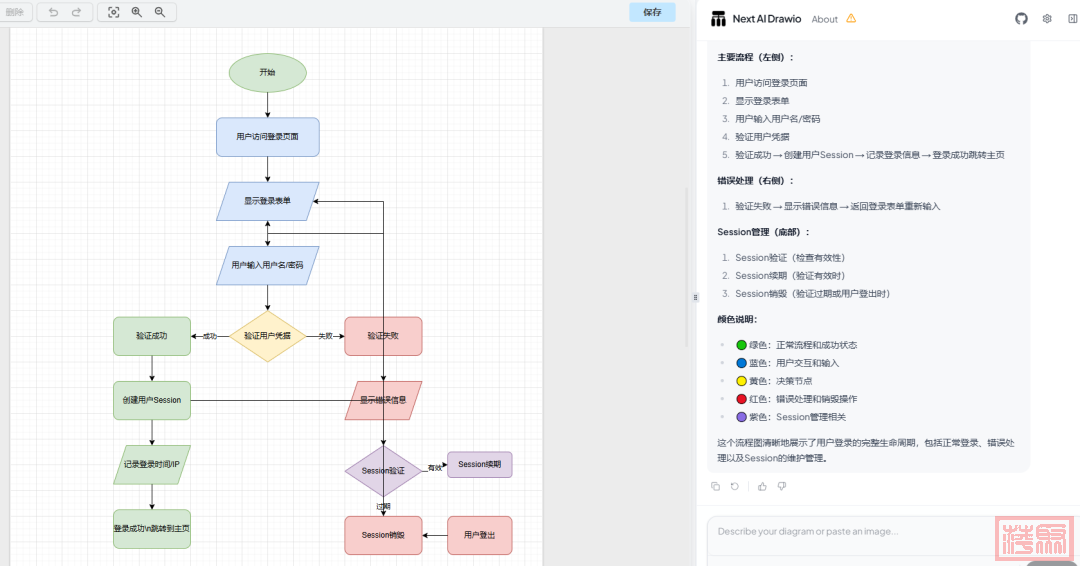Click the orange warning triangle icon
This screenshot has height=566, width=1080.
(x=851, y=18)
